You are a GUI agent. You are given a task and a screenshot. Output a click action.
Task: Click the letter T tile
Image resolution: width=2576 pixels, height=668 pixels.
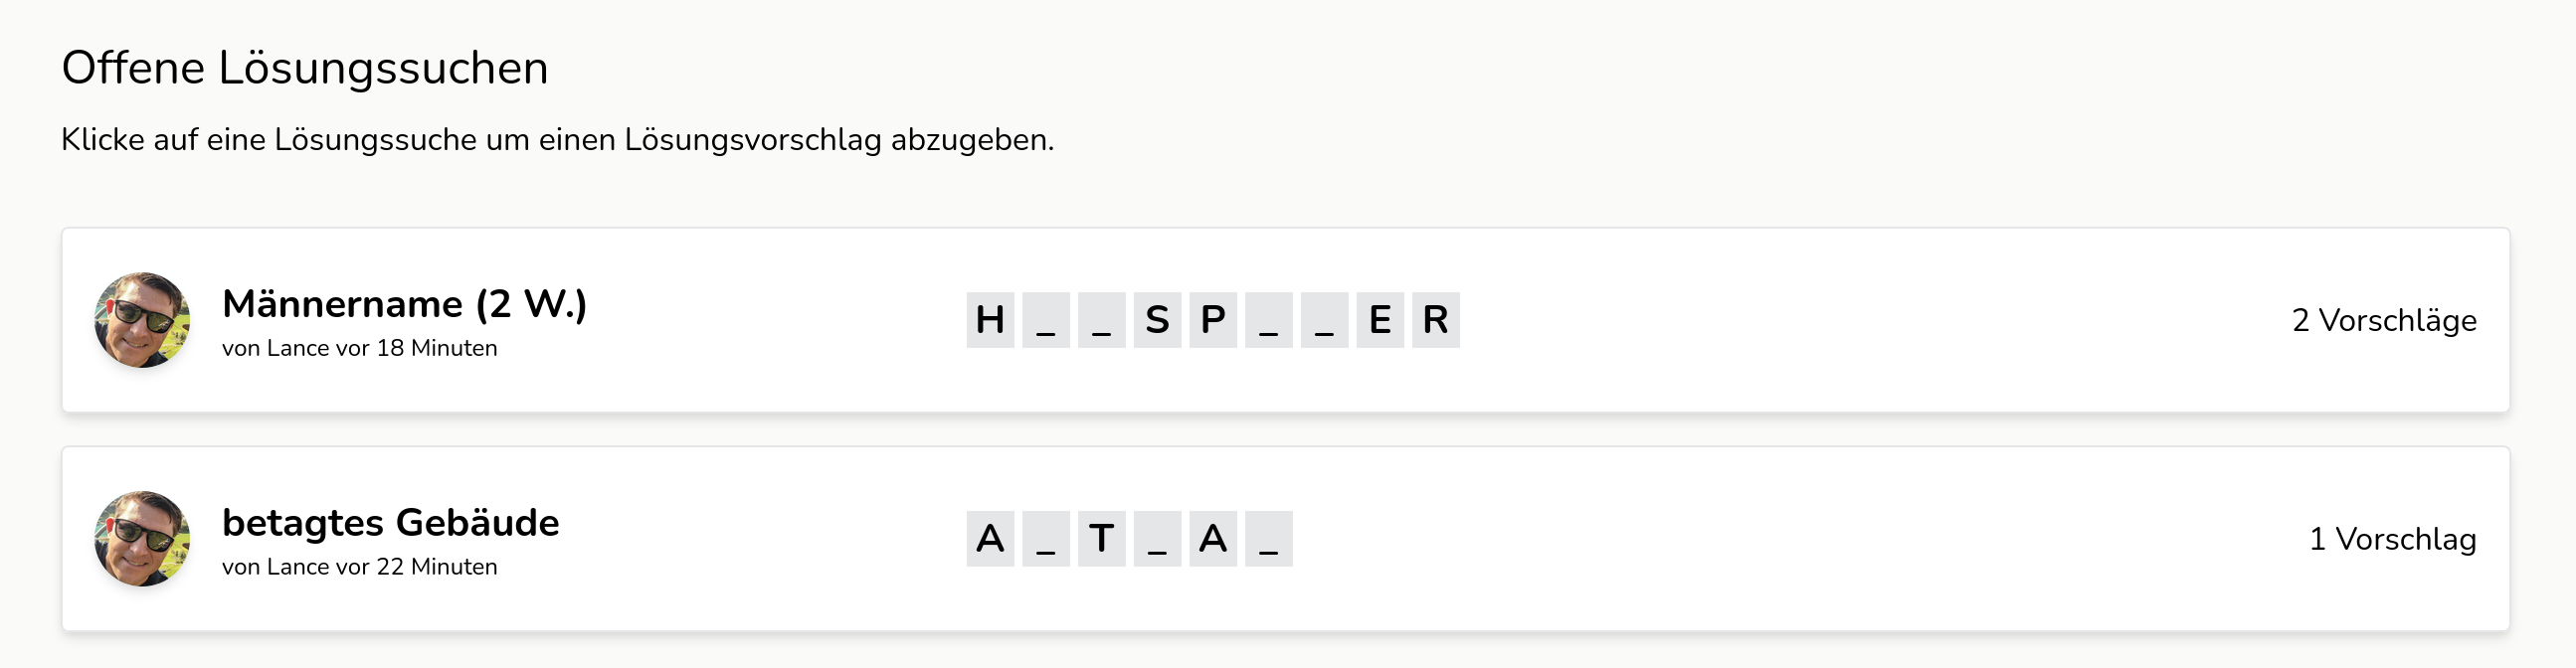pos(1101,539)
